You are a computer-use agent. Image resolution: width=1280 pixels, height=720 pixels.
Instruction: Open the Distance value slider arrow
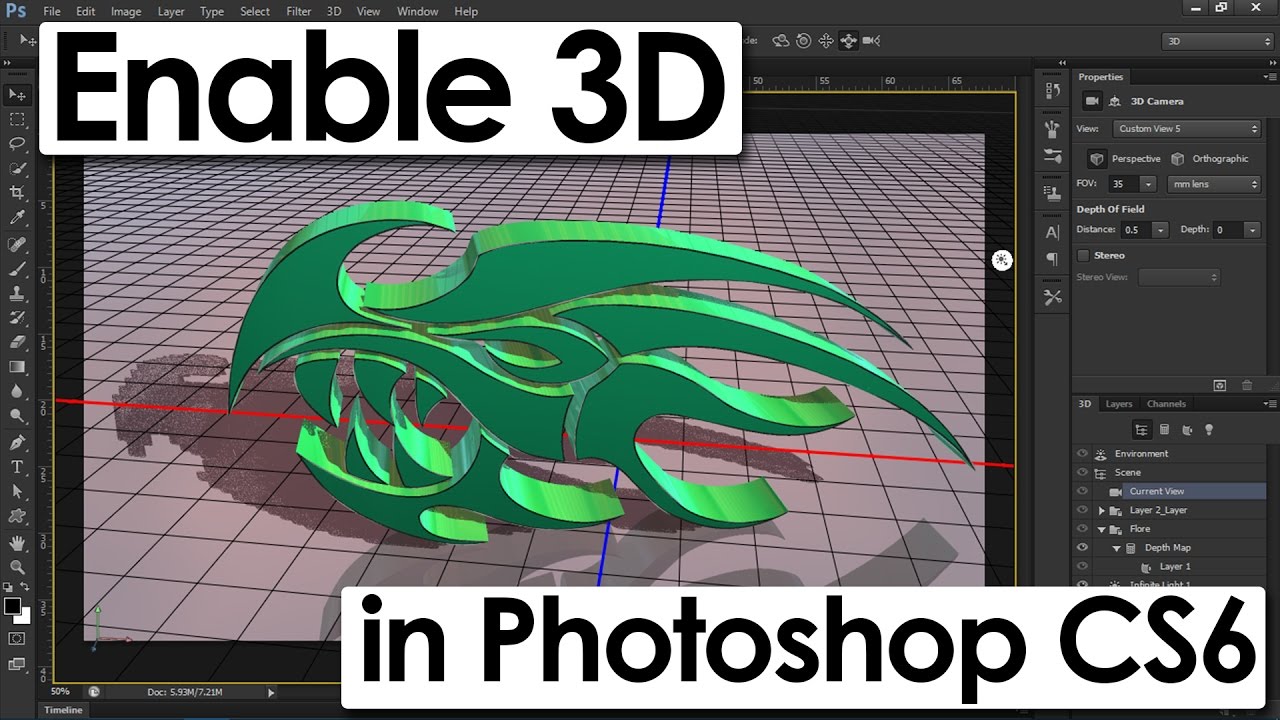[x=1160, y=230]
